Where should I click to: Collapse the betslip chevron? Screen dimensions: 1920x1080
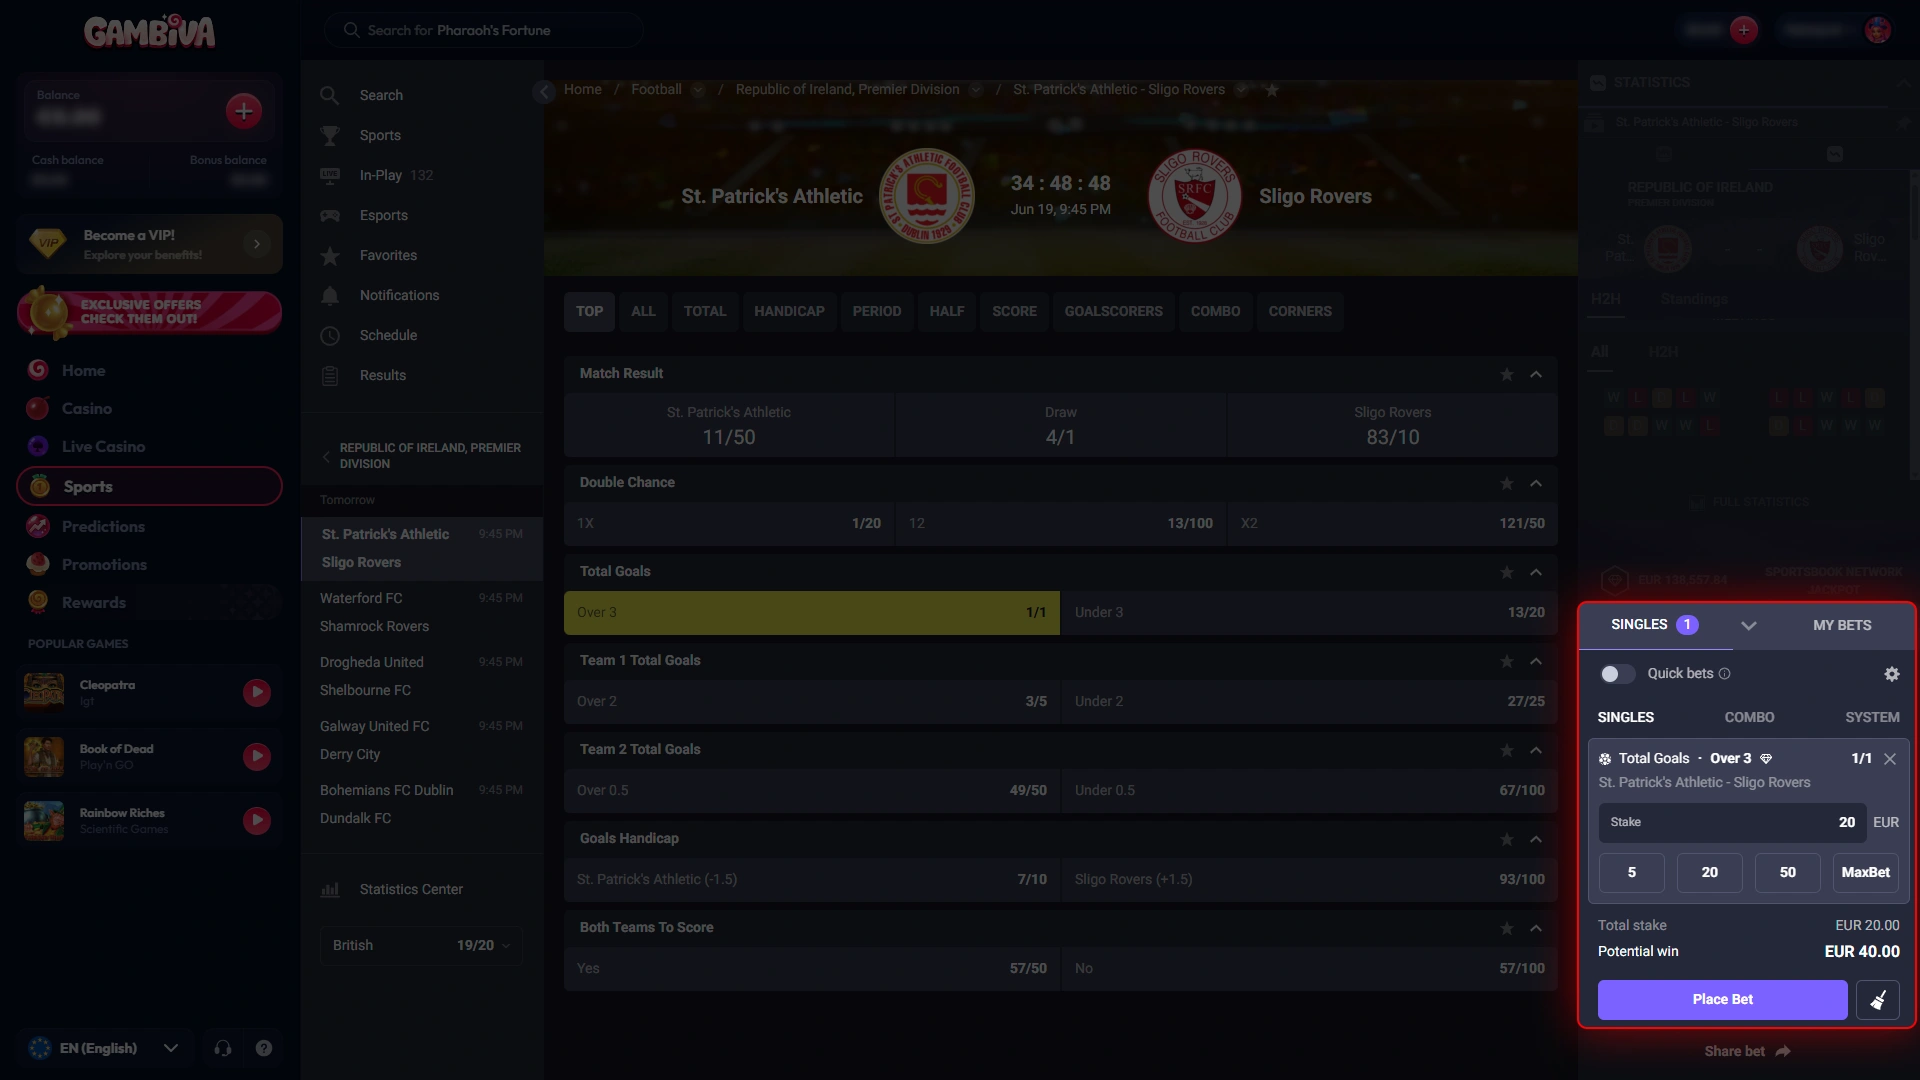click(x=1748, y=626)
